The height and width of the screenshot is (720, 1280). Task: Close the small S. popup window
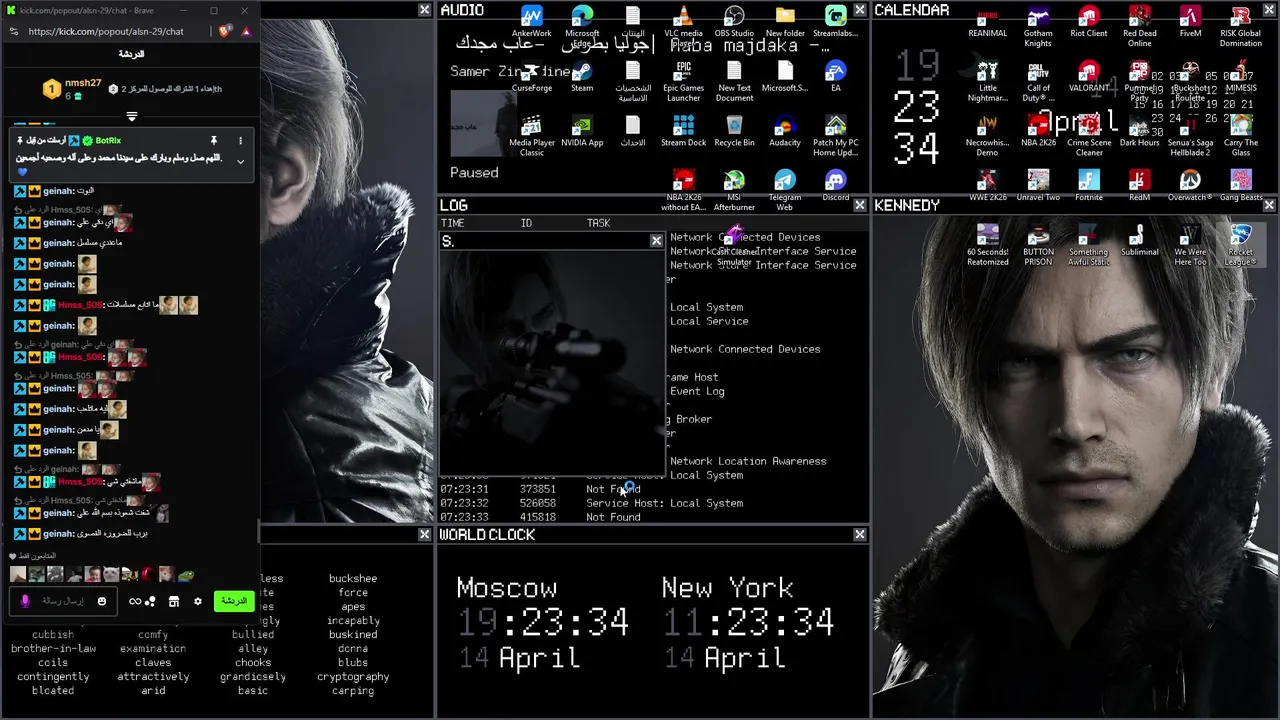click(656, 241)
